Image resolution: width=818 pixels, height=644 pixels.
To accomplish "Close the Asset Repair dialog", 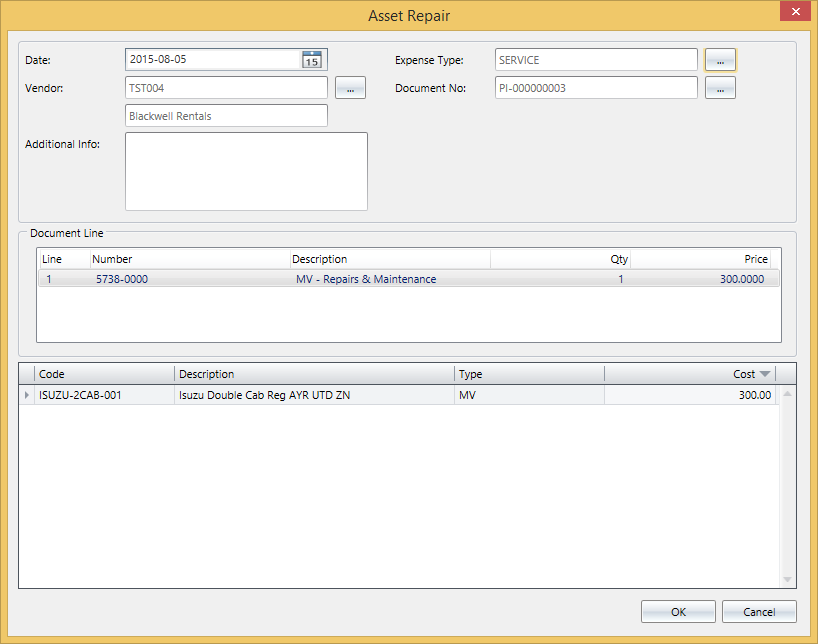I will tap(795, 12).
